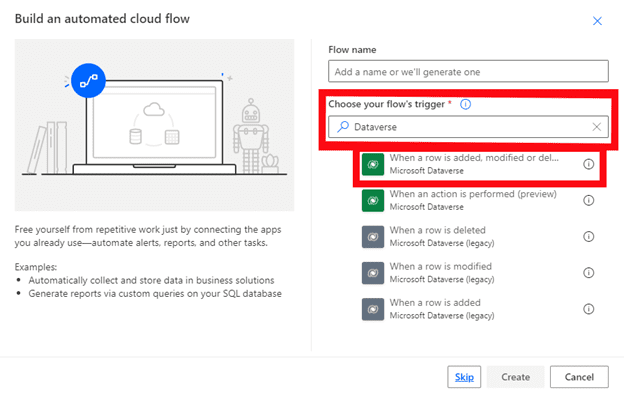This screenshot has width=624, height=395.
Task: Open info for 'When an action is performed' trigger
Action: 589,200
